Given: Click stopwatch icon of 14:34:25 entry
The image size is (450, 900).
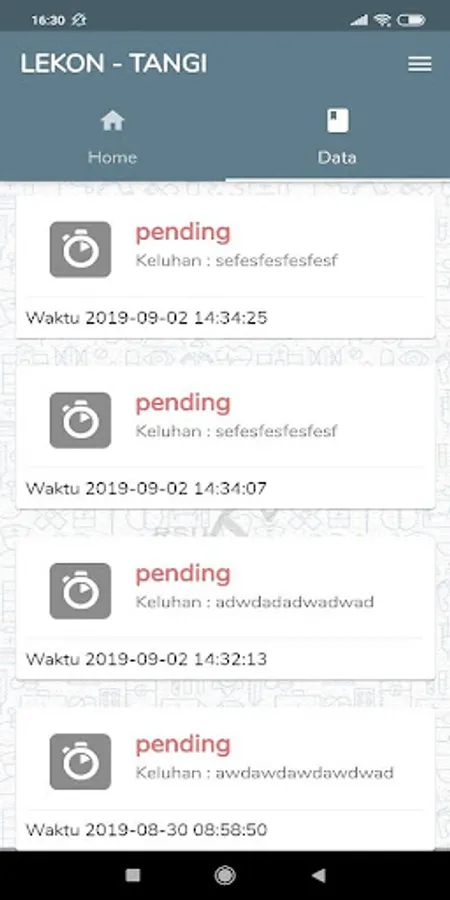Looking at the screenshot, I should tap(80, 249).
